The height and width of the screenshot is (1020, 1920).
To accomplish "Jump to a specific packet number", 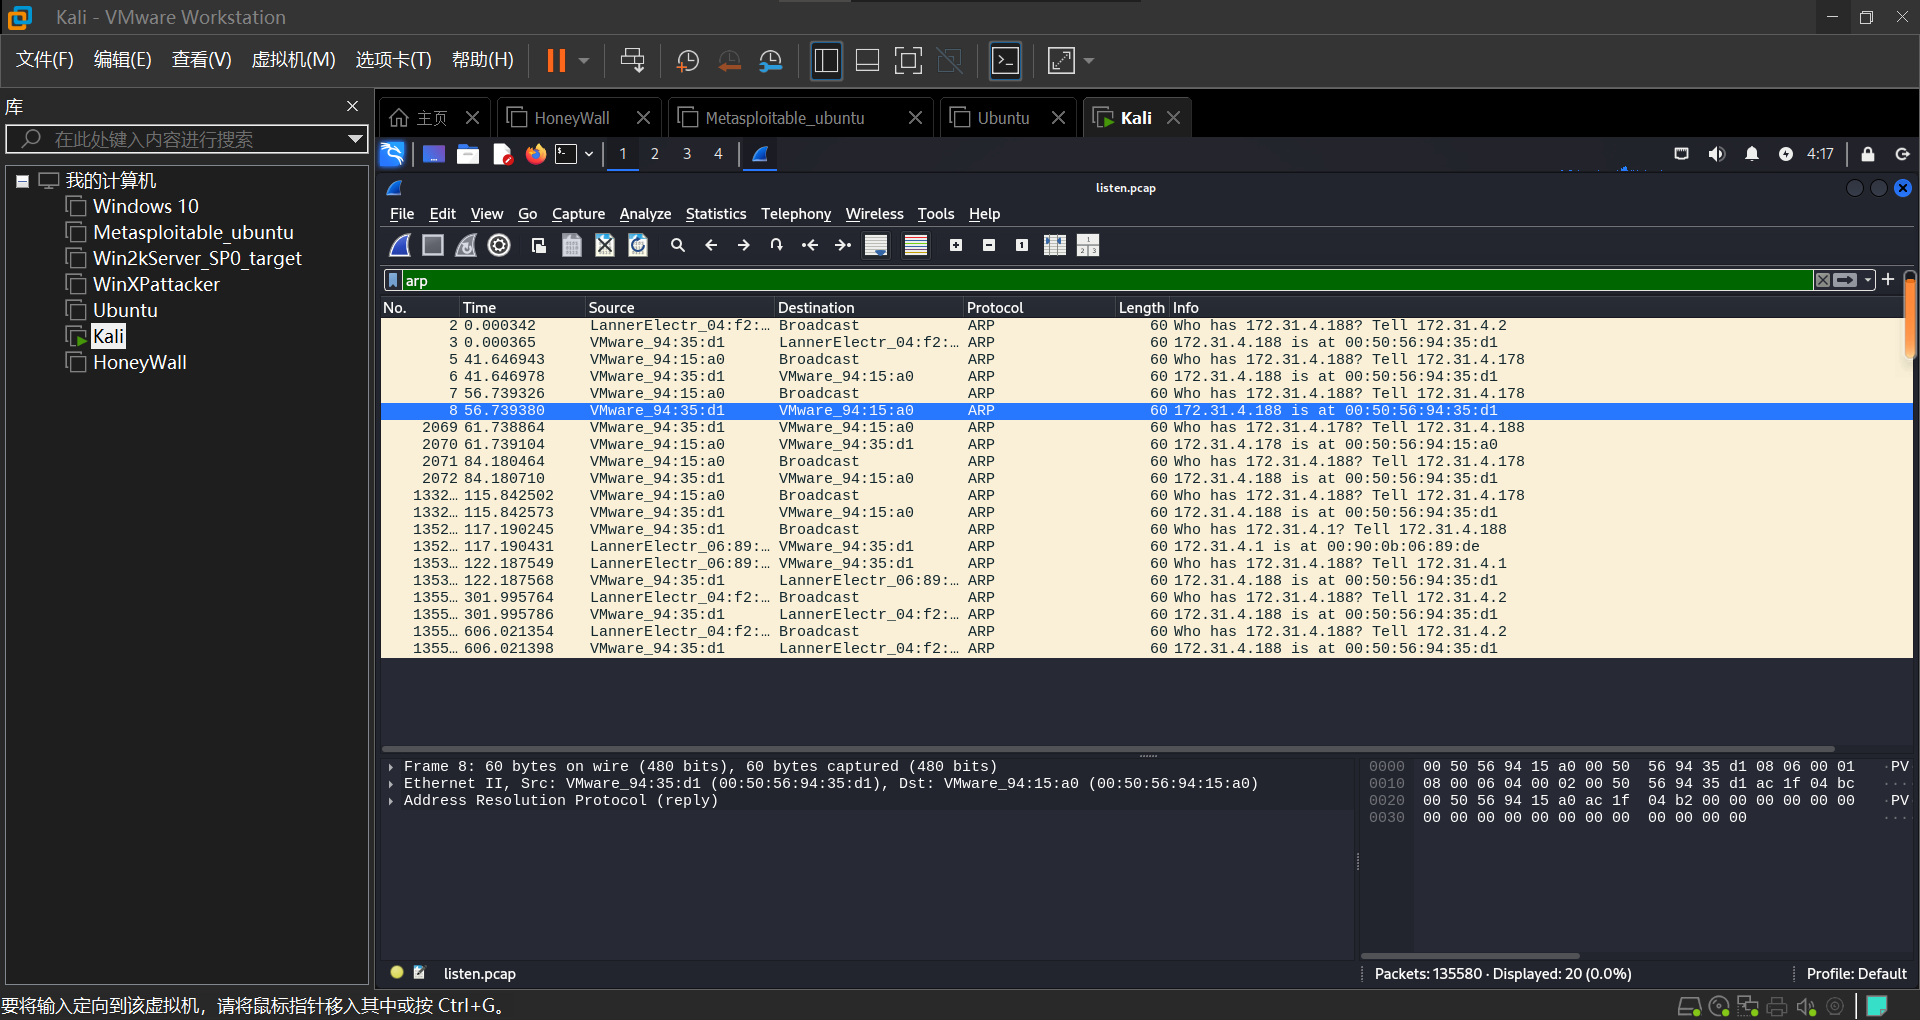I will (x=777, y=245).
